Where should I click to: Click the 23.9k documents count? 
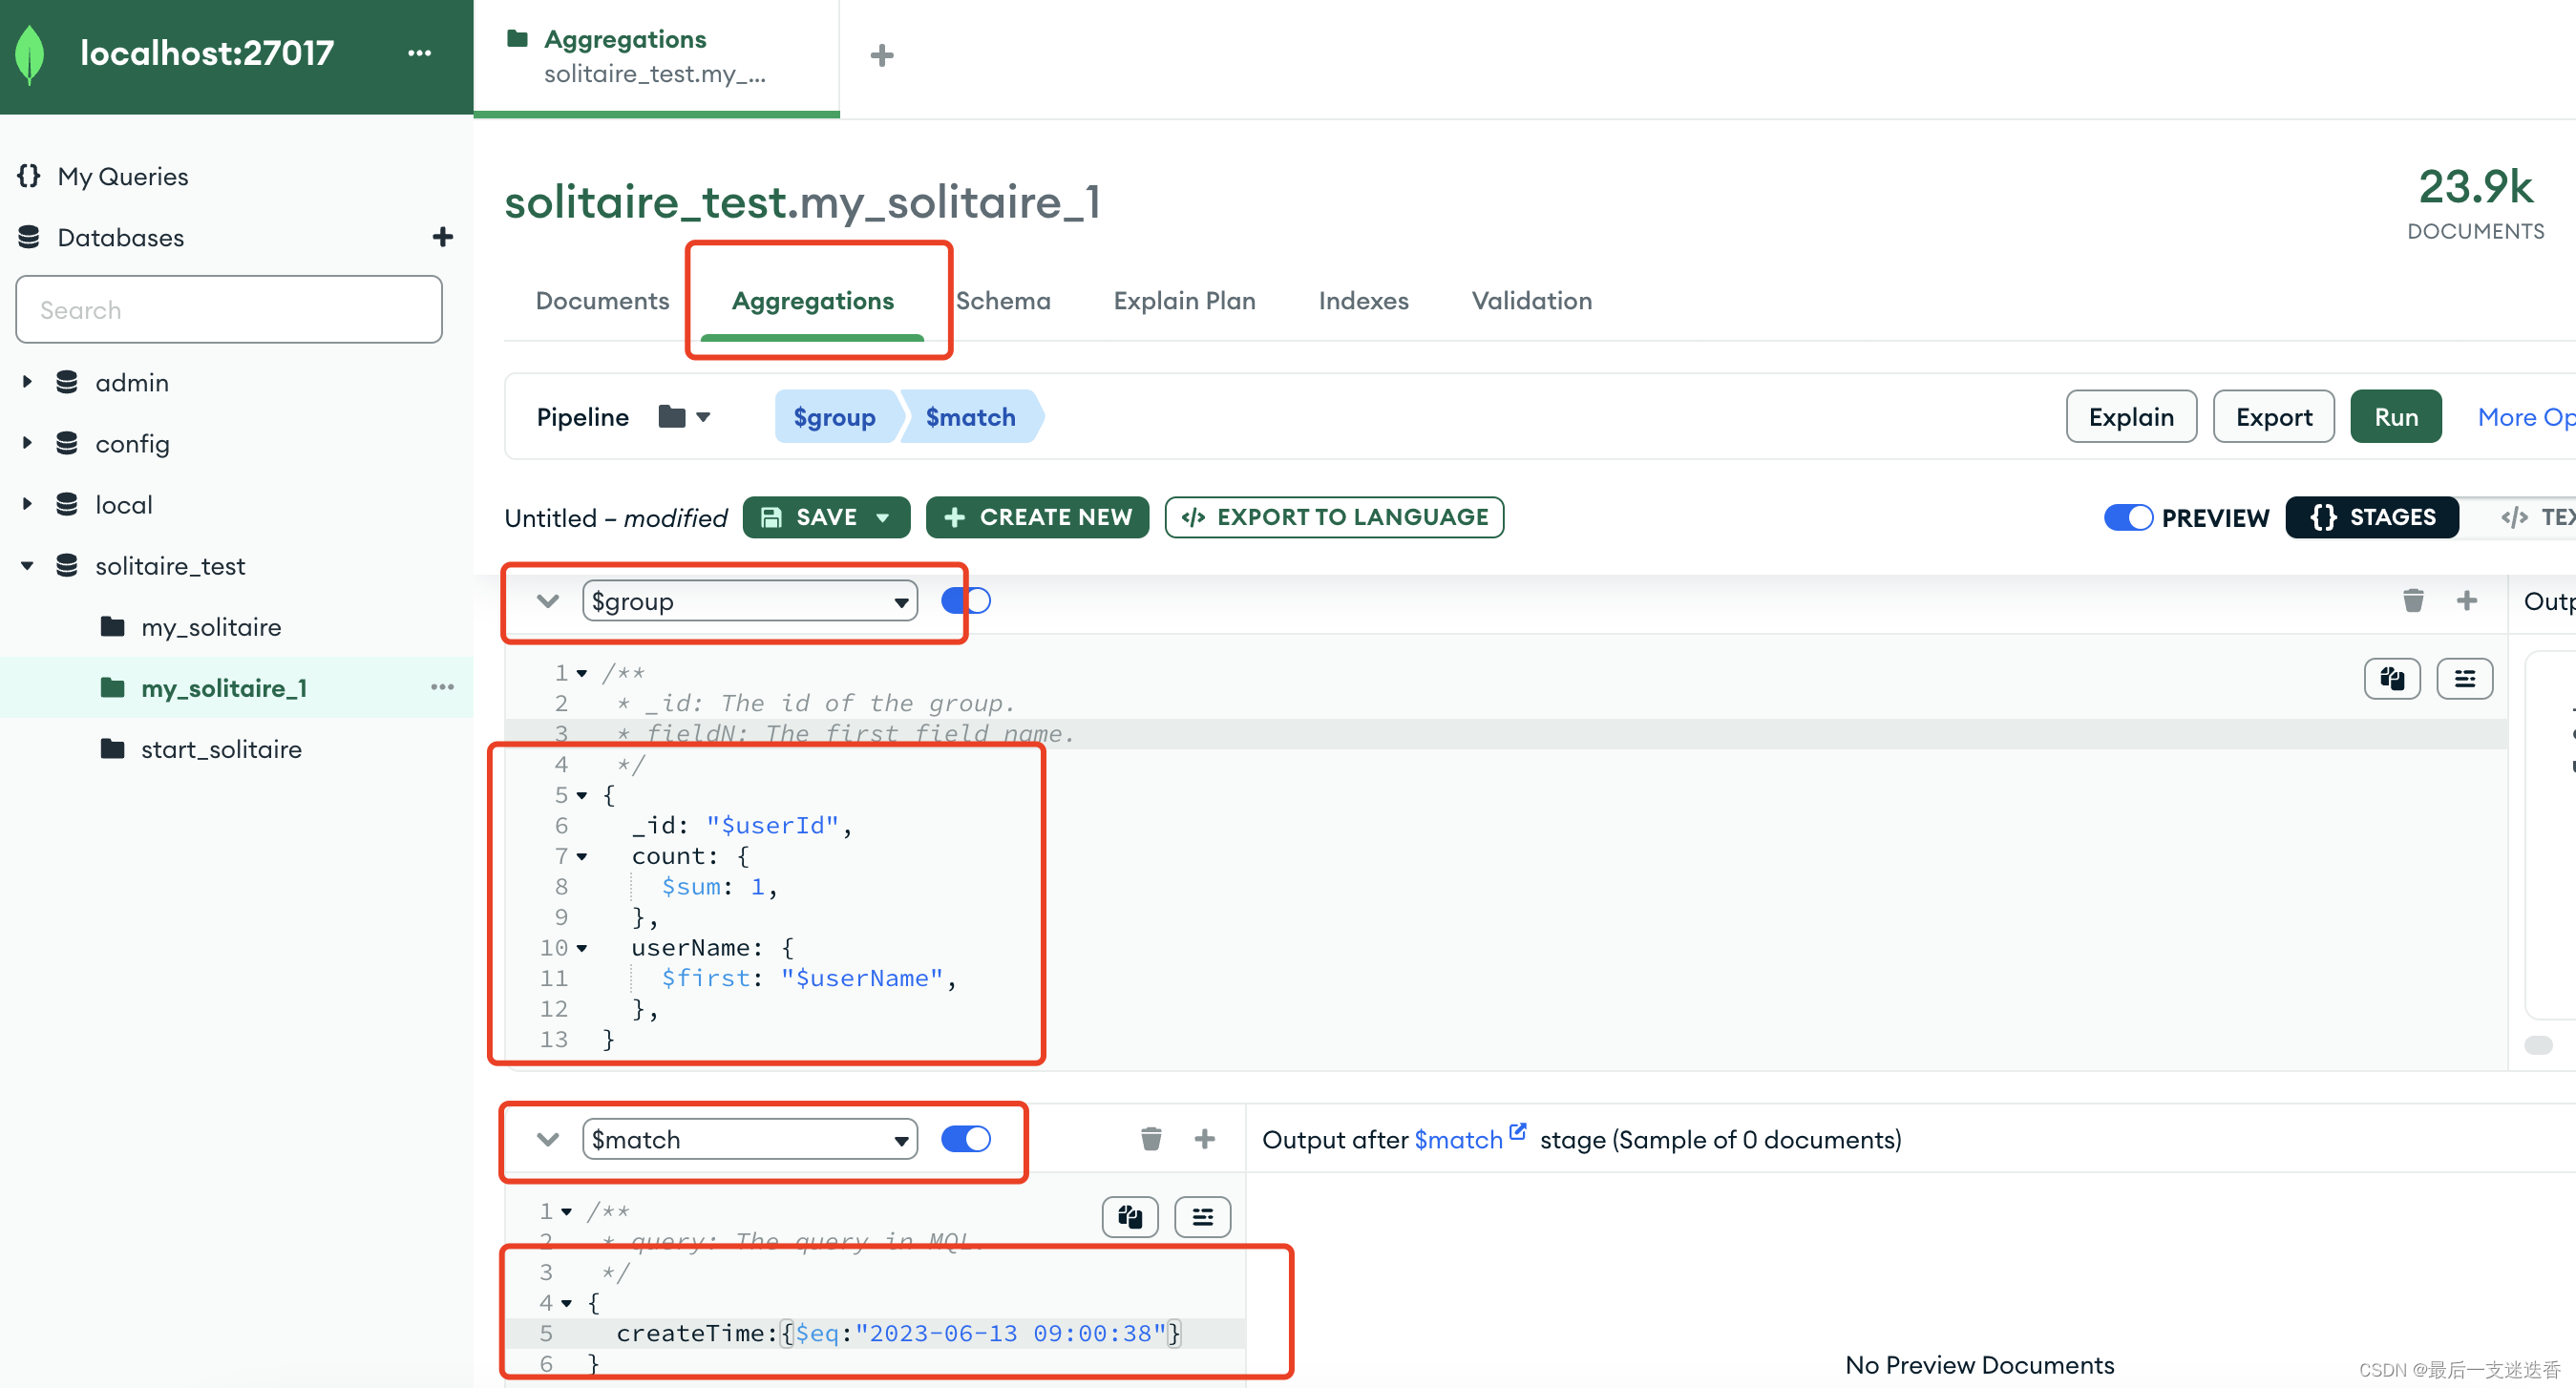tap(2475, 187)
